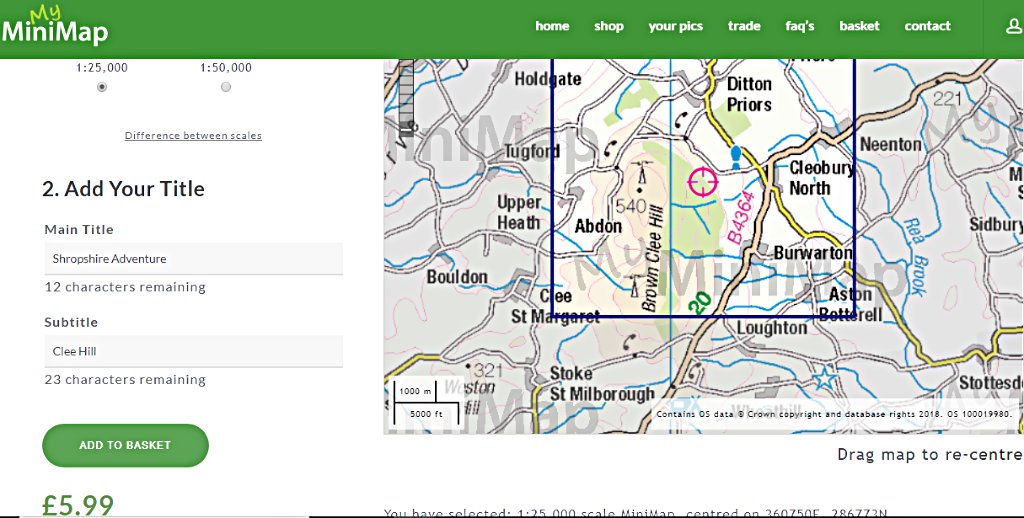Click the Bouldon map label
The width and height of the screenshot is (1024, 518).
click(x=457, y=277)
